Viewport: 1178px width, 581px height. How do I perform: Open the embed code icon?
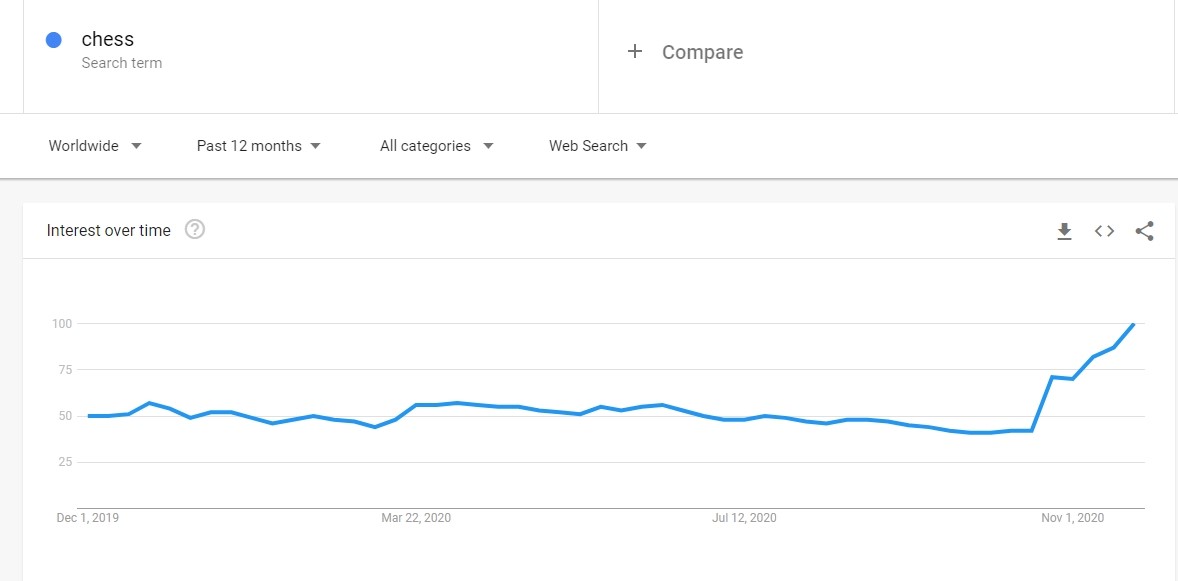(x=1104, y=231)
